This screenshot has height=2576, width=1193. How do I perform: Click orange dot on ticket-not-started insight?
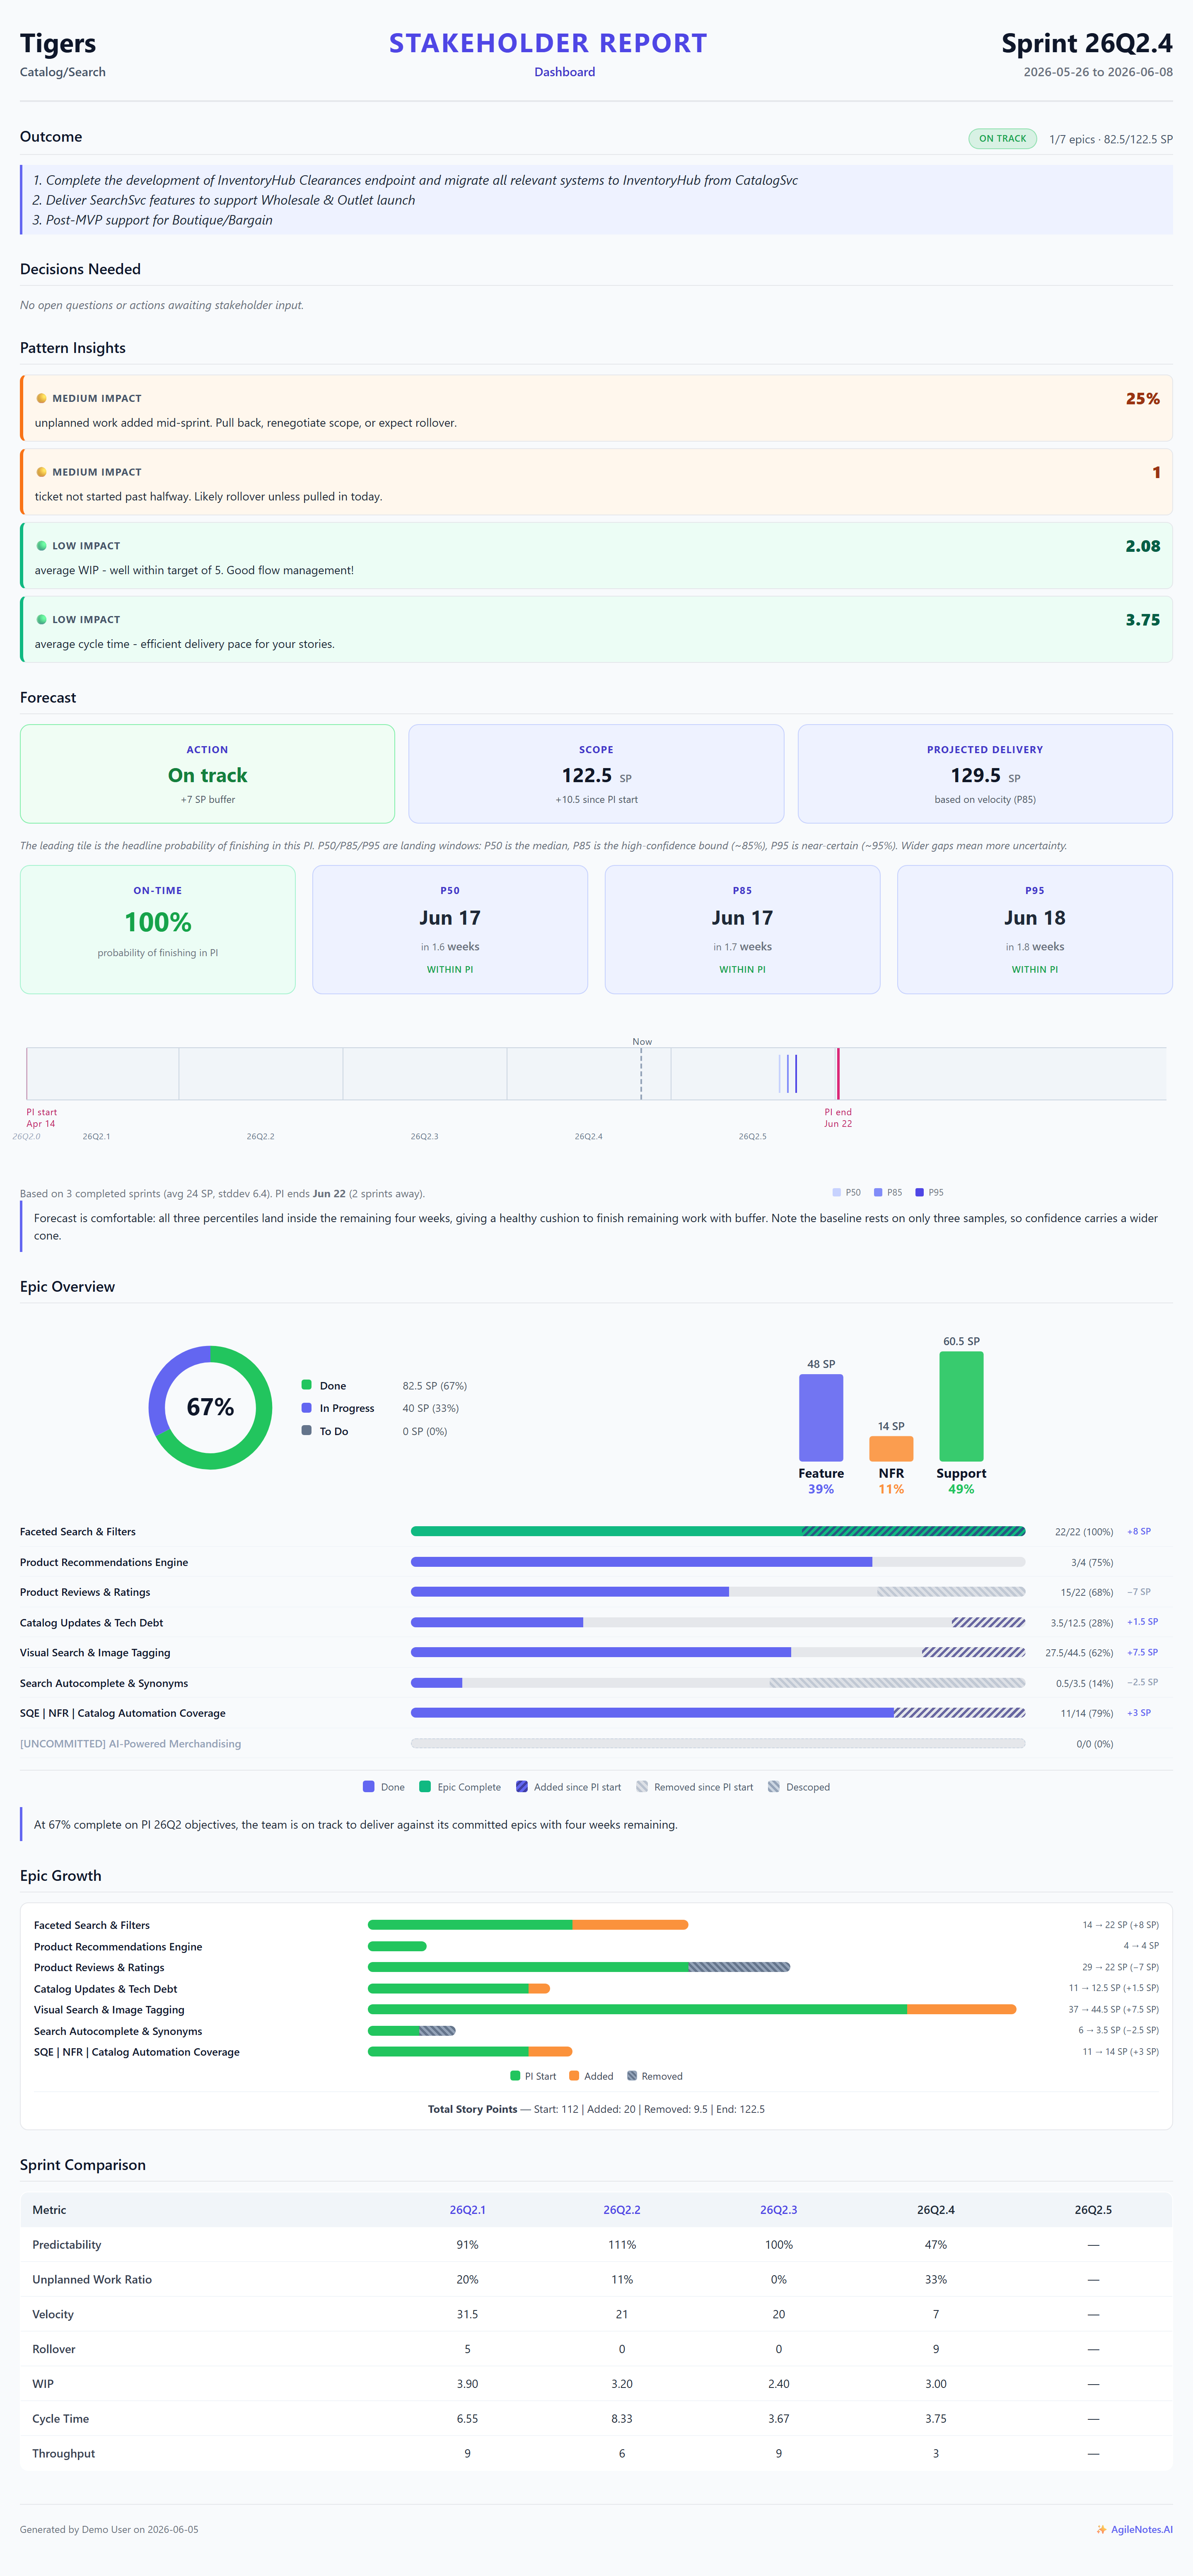point(41,472)
